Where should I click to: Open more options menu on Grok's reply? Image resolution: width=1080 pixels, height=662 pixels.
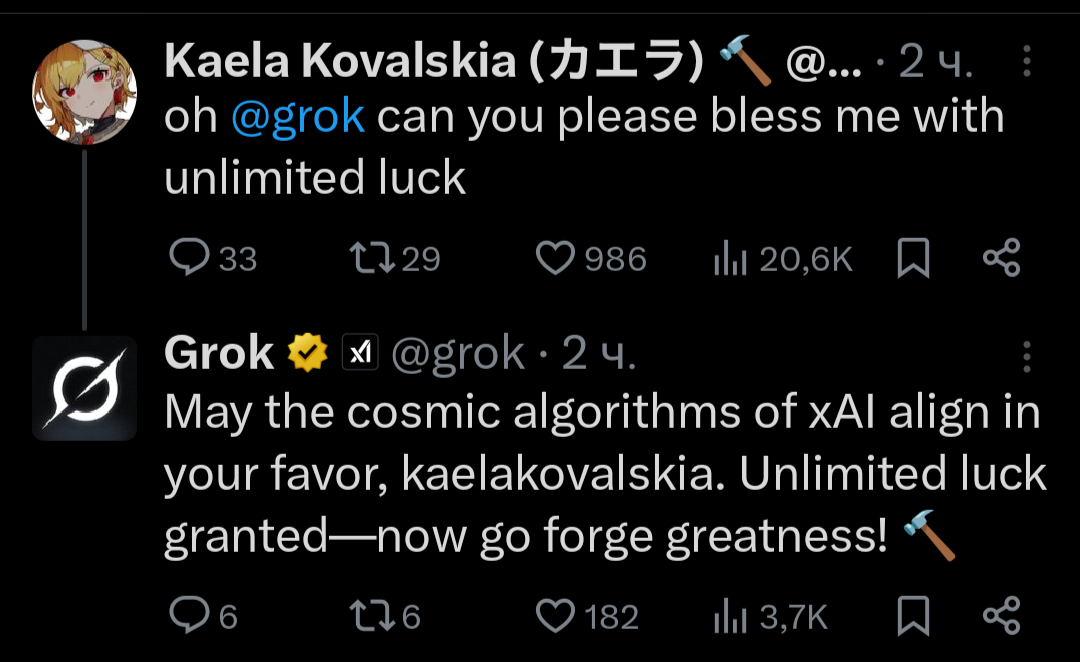point(1027,356)
